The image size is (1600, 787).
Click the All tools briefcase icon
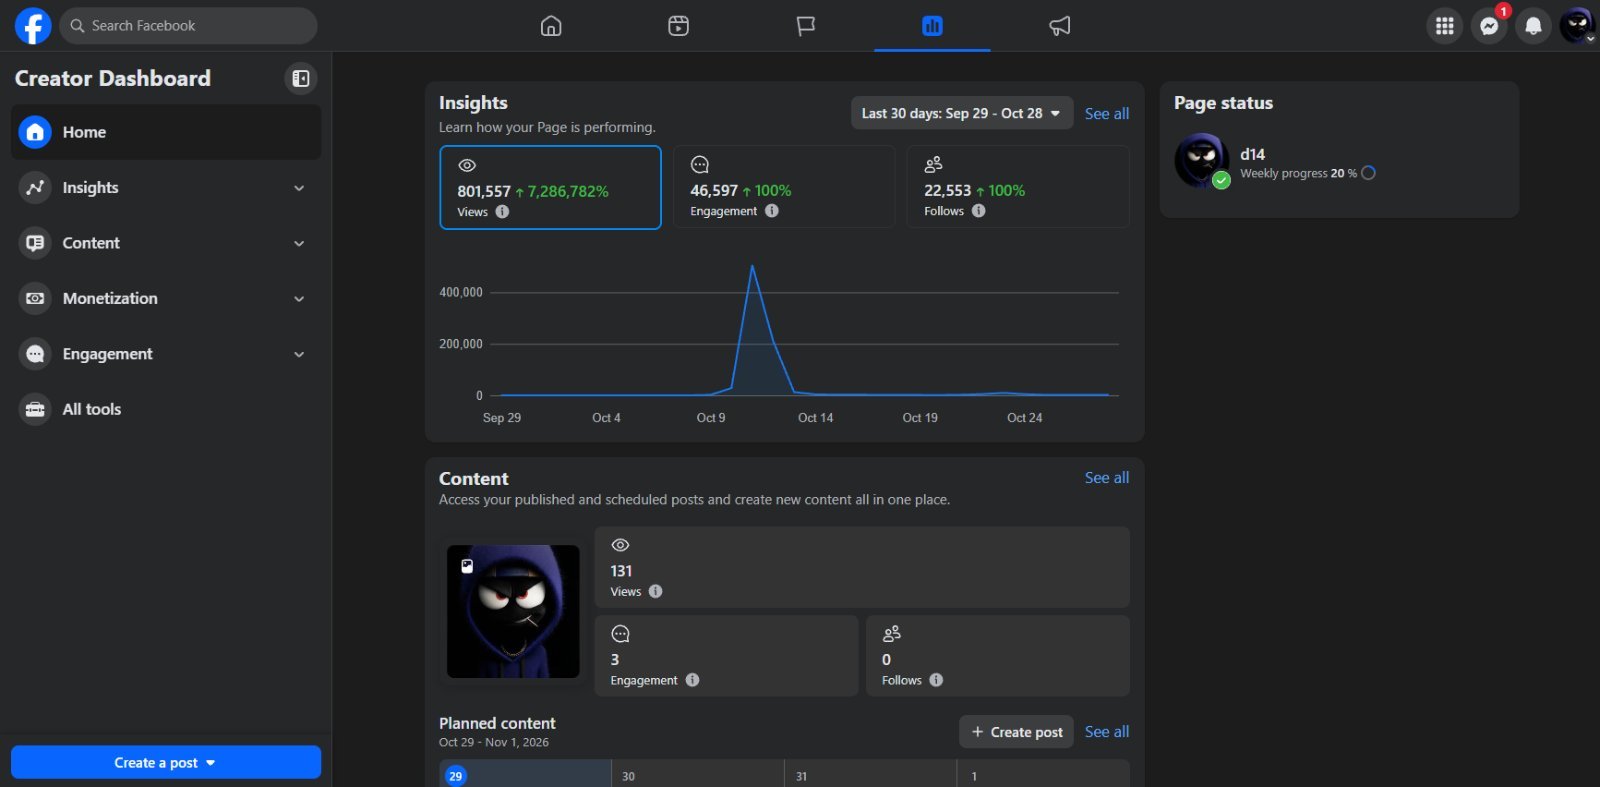(35, 409)
